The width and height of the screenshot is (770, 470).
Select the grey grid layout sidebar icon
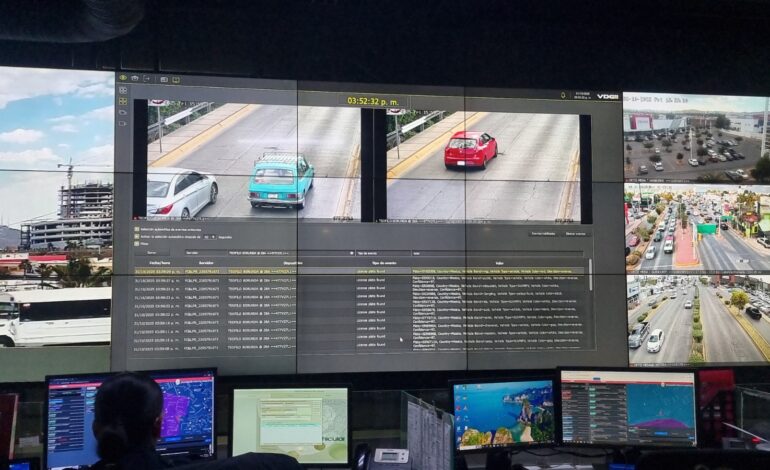(x=123, y=90)
